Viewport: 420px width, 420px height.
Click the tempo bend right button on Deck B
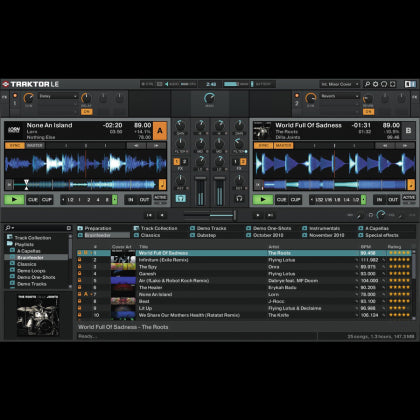pyautogui.click(x=405, y=146)
